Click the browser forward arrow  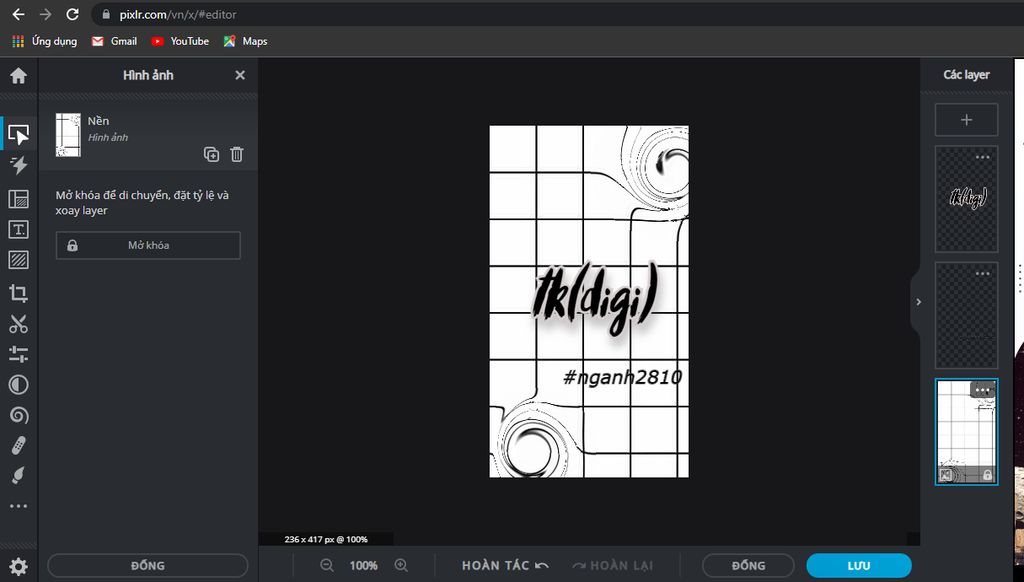(x=45, y=14)
